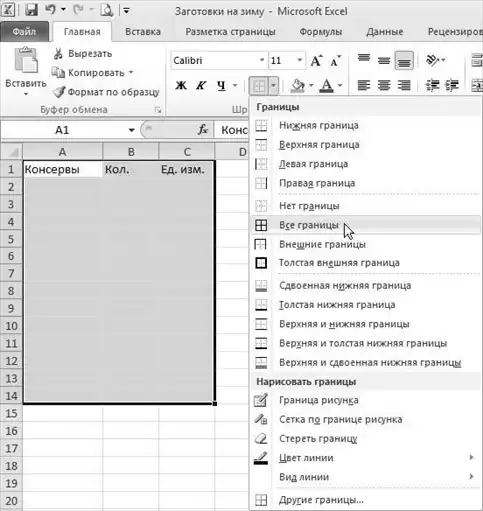Image resolution: width=483 pixels, height=511 pixels.
Task: Open underline style dropdown arrow
Action: (x=235, y=86)
